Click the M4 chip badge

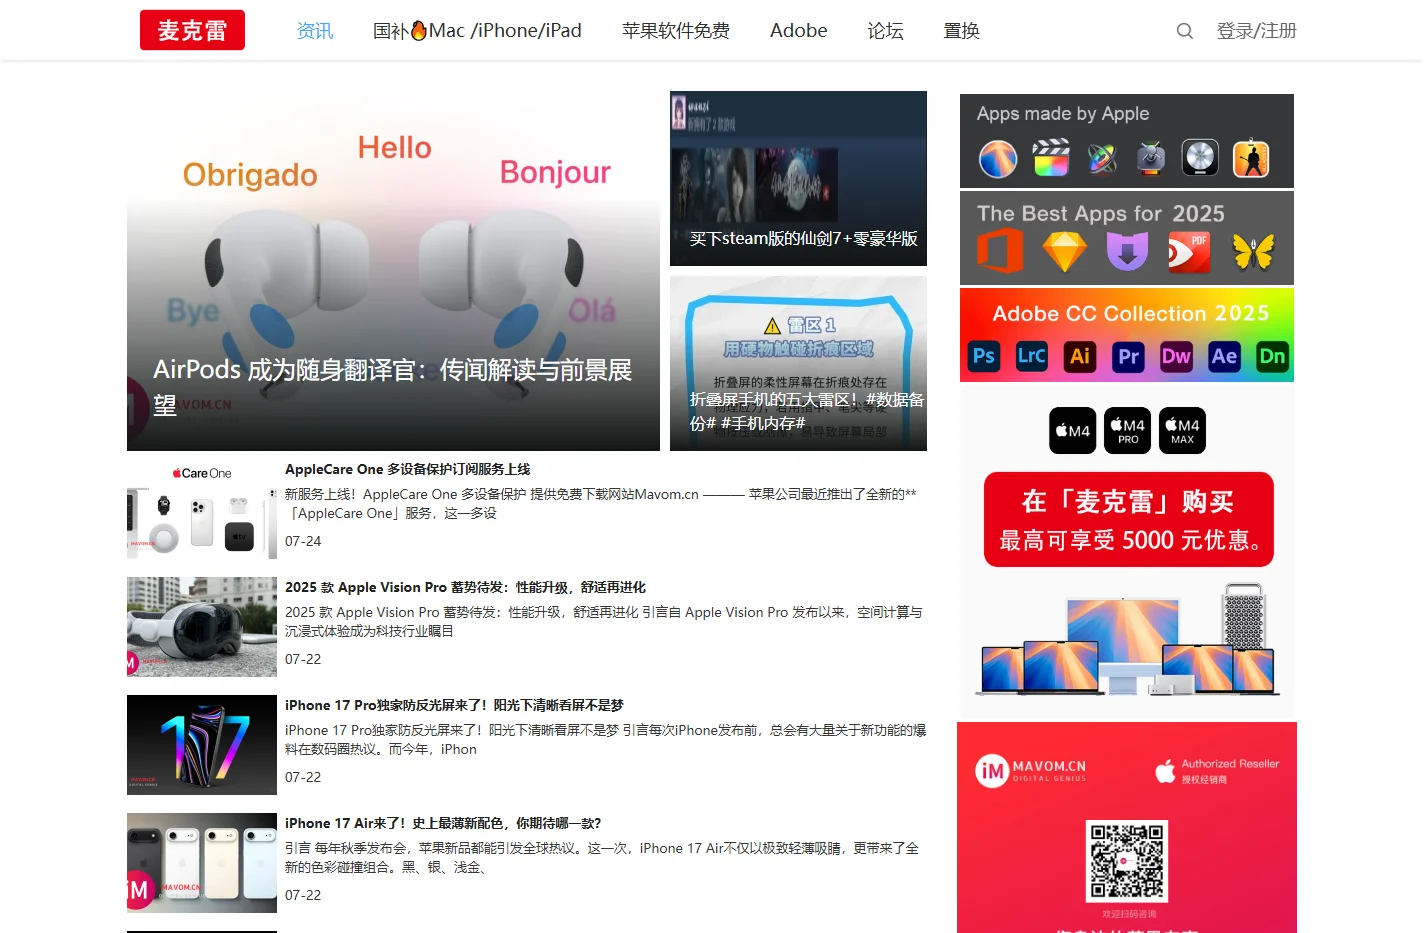[x=1073, y=431]
